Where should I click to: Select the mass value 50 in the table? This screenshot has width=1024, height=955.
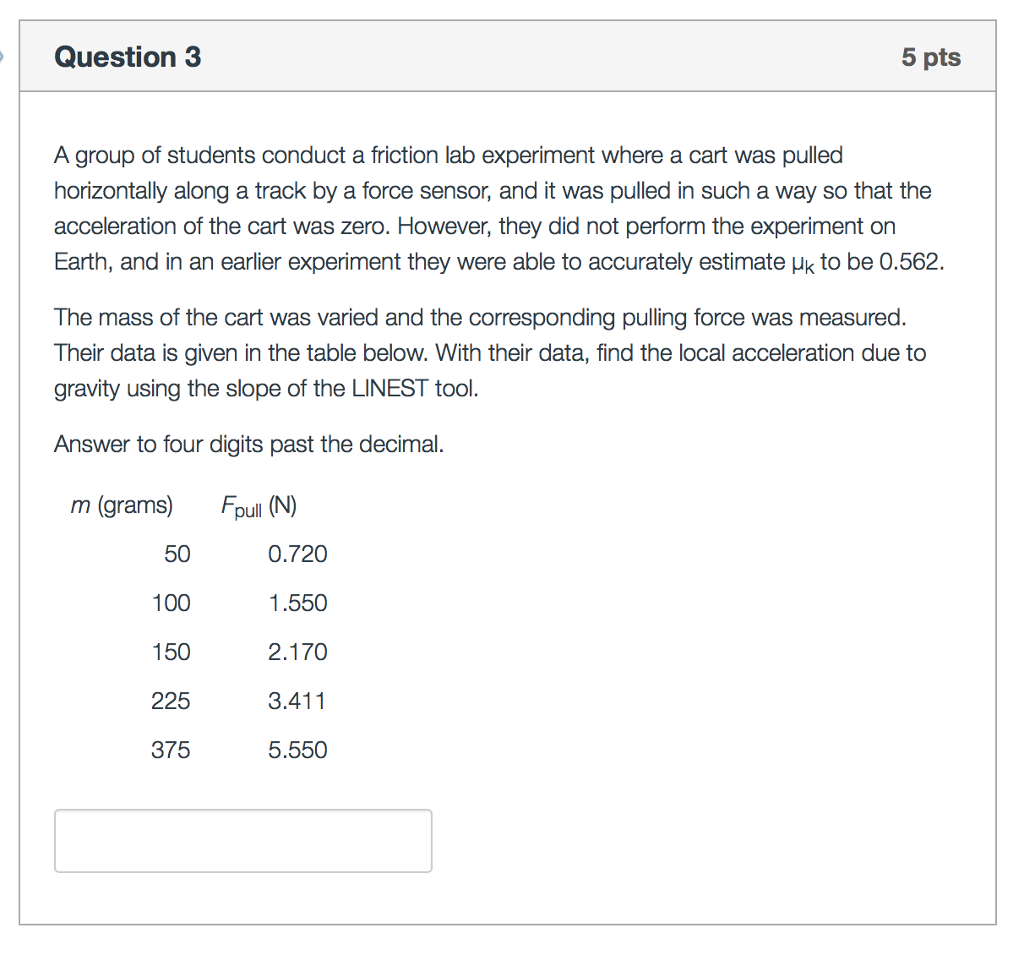pos(176,554)
